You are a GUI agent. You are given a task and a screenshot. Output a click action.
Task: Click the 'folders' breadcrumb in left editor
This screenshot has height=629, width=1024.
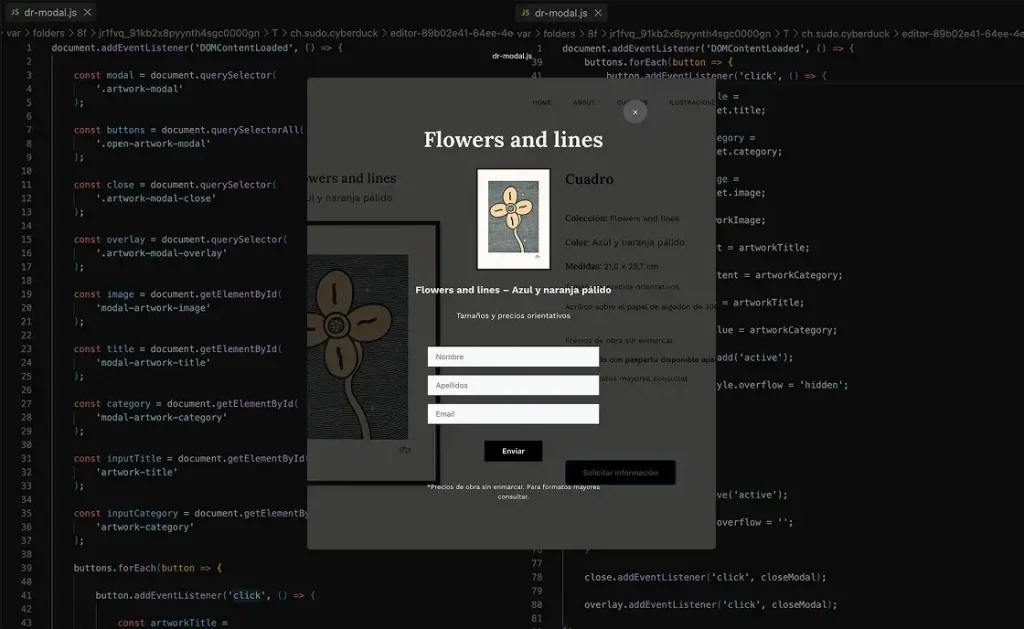48,33
